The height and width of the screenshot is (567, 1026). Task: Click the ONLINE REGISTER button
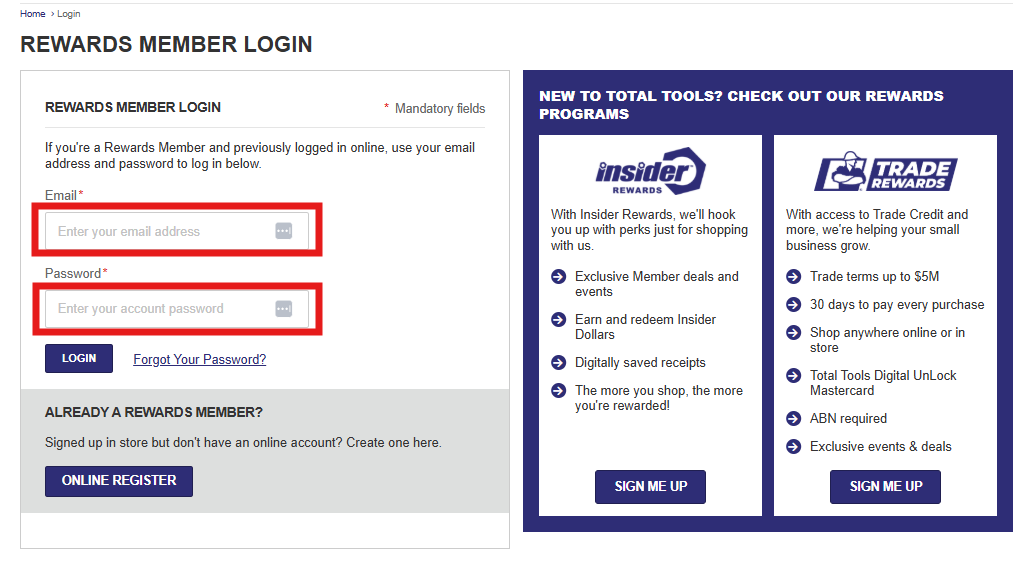point(118,481)
